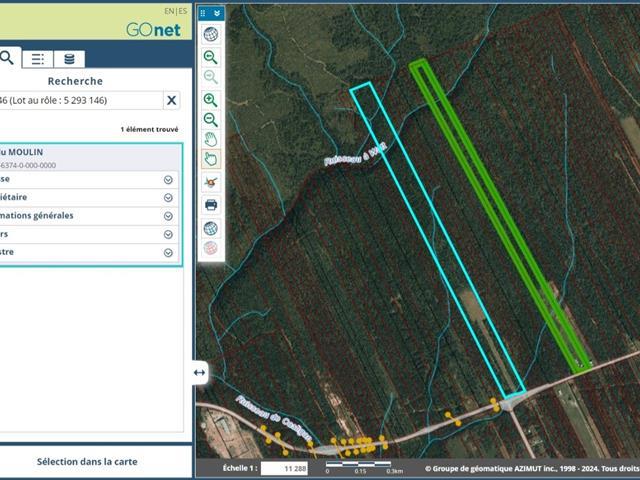Click the zoom out magnifier tool
640x480 pixels.
(x=211, y=120)
